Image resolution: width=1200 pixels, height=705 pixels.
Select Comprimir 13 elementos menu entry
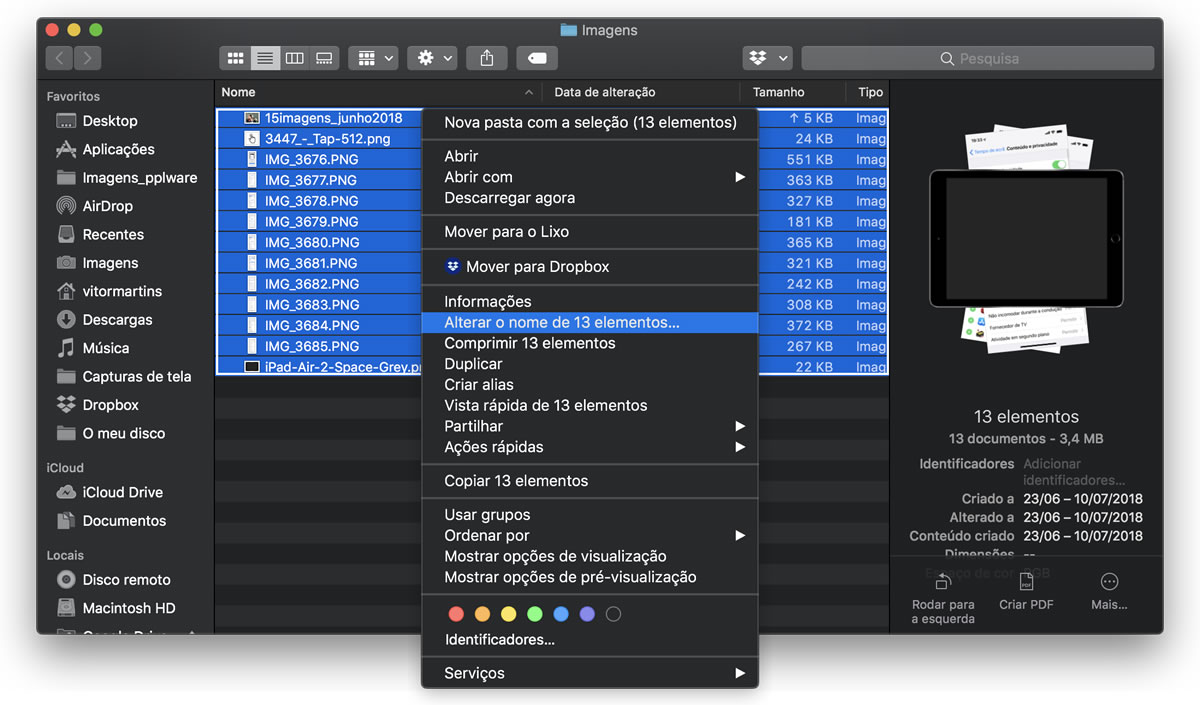[x=530, y=343]
